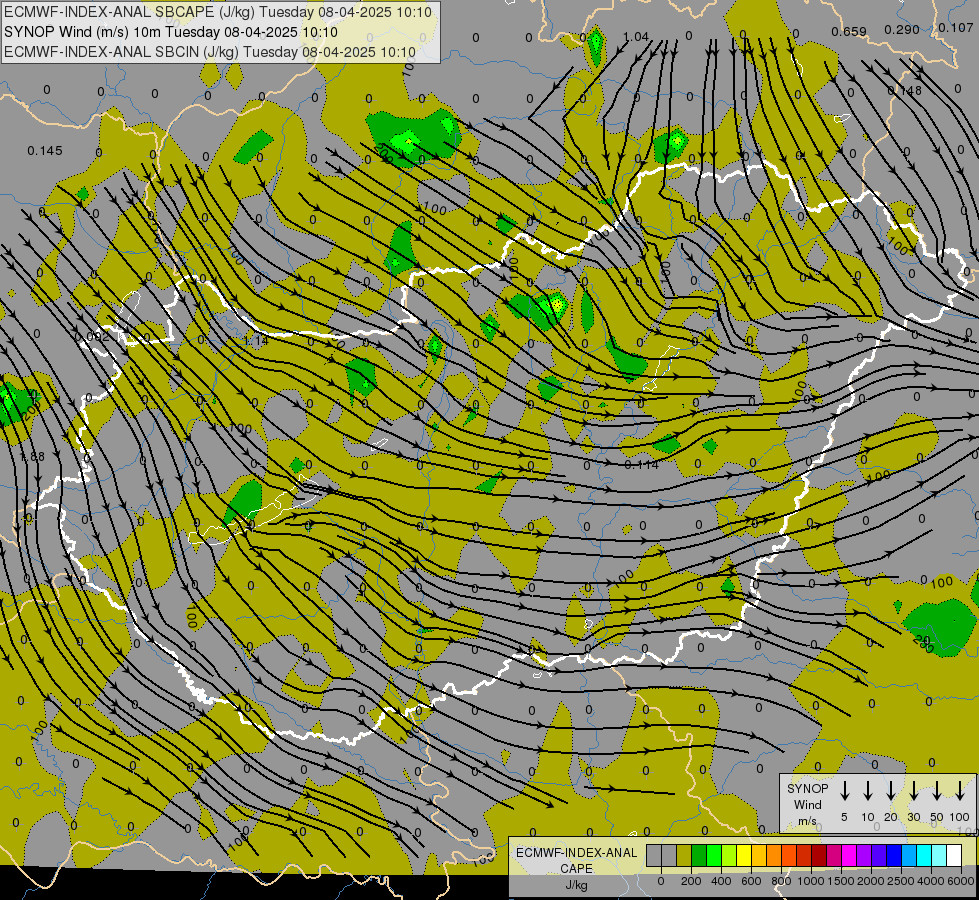Click the value 0.092 on the map

(x=92, y=337)
